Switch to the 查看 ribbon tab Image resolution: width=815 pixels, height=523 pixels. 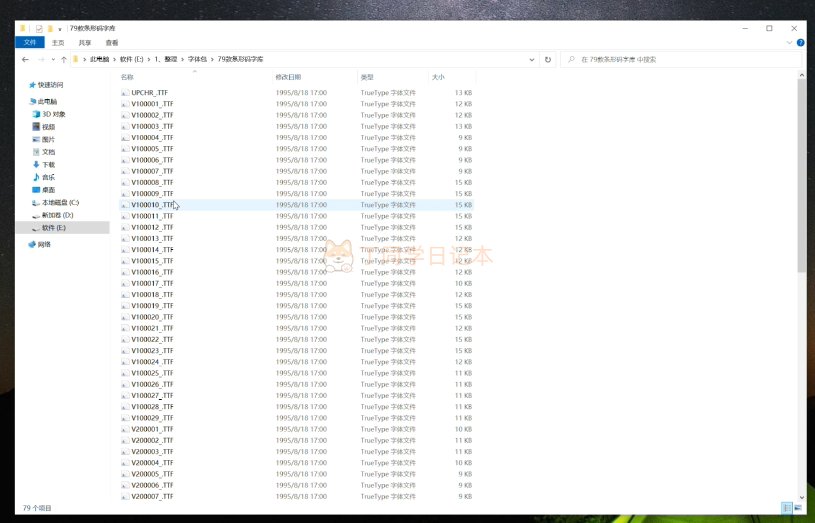pyautogui.click(x=111, y=43)
